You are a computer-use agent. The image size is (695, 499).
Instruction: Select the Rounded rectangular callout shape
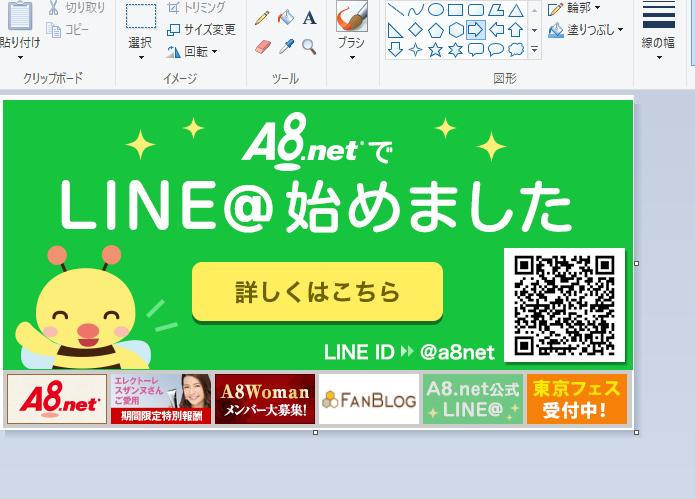[476, 49]
